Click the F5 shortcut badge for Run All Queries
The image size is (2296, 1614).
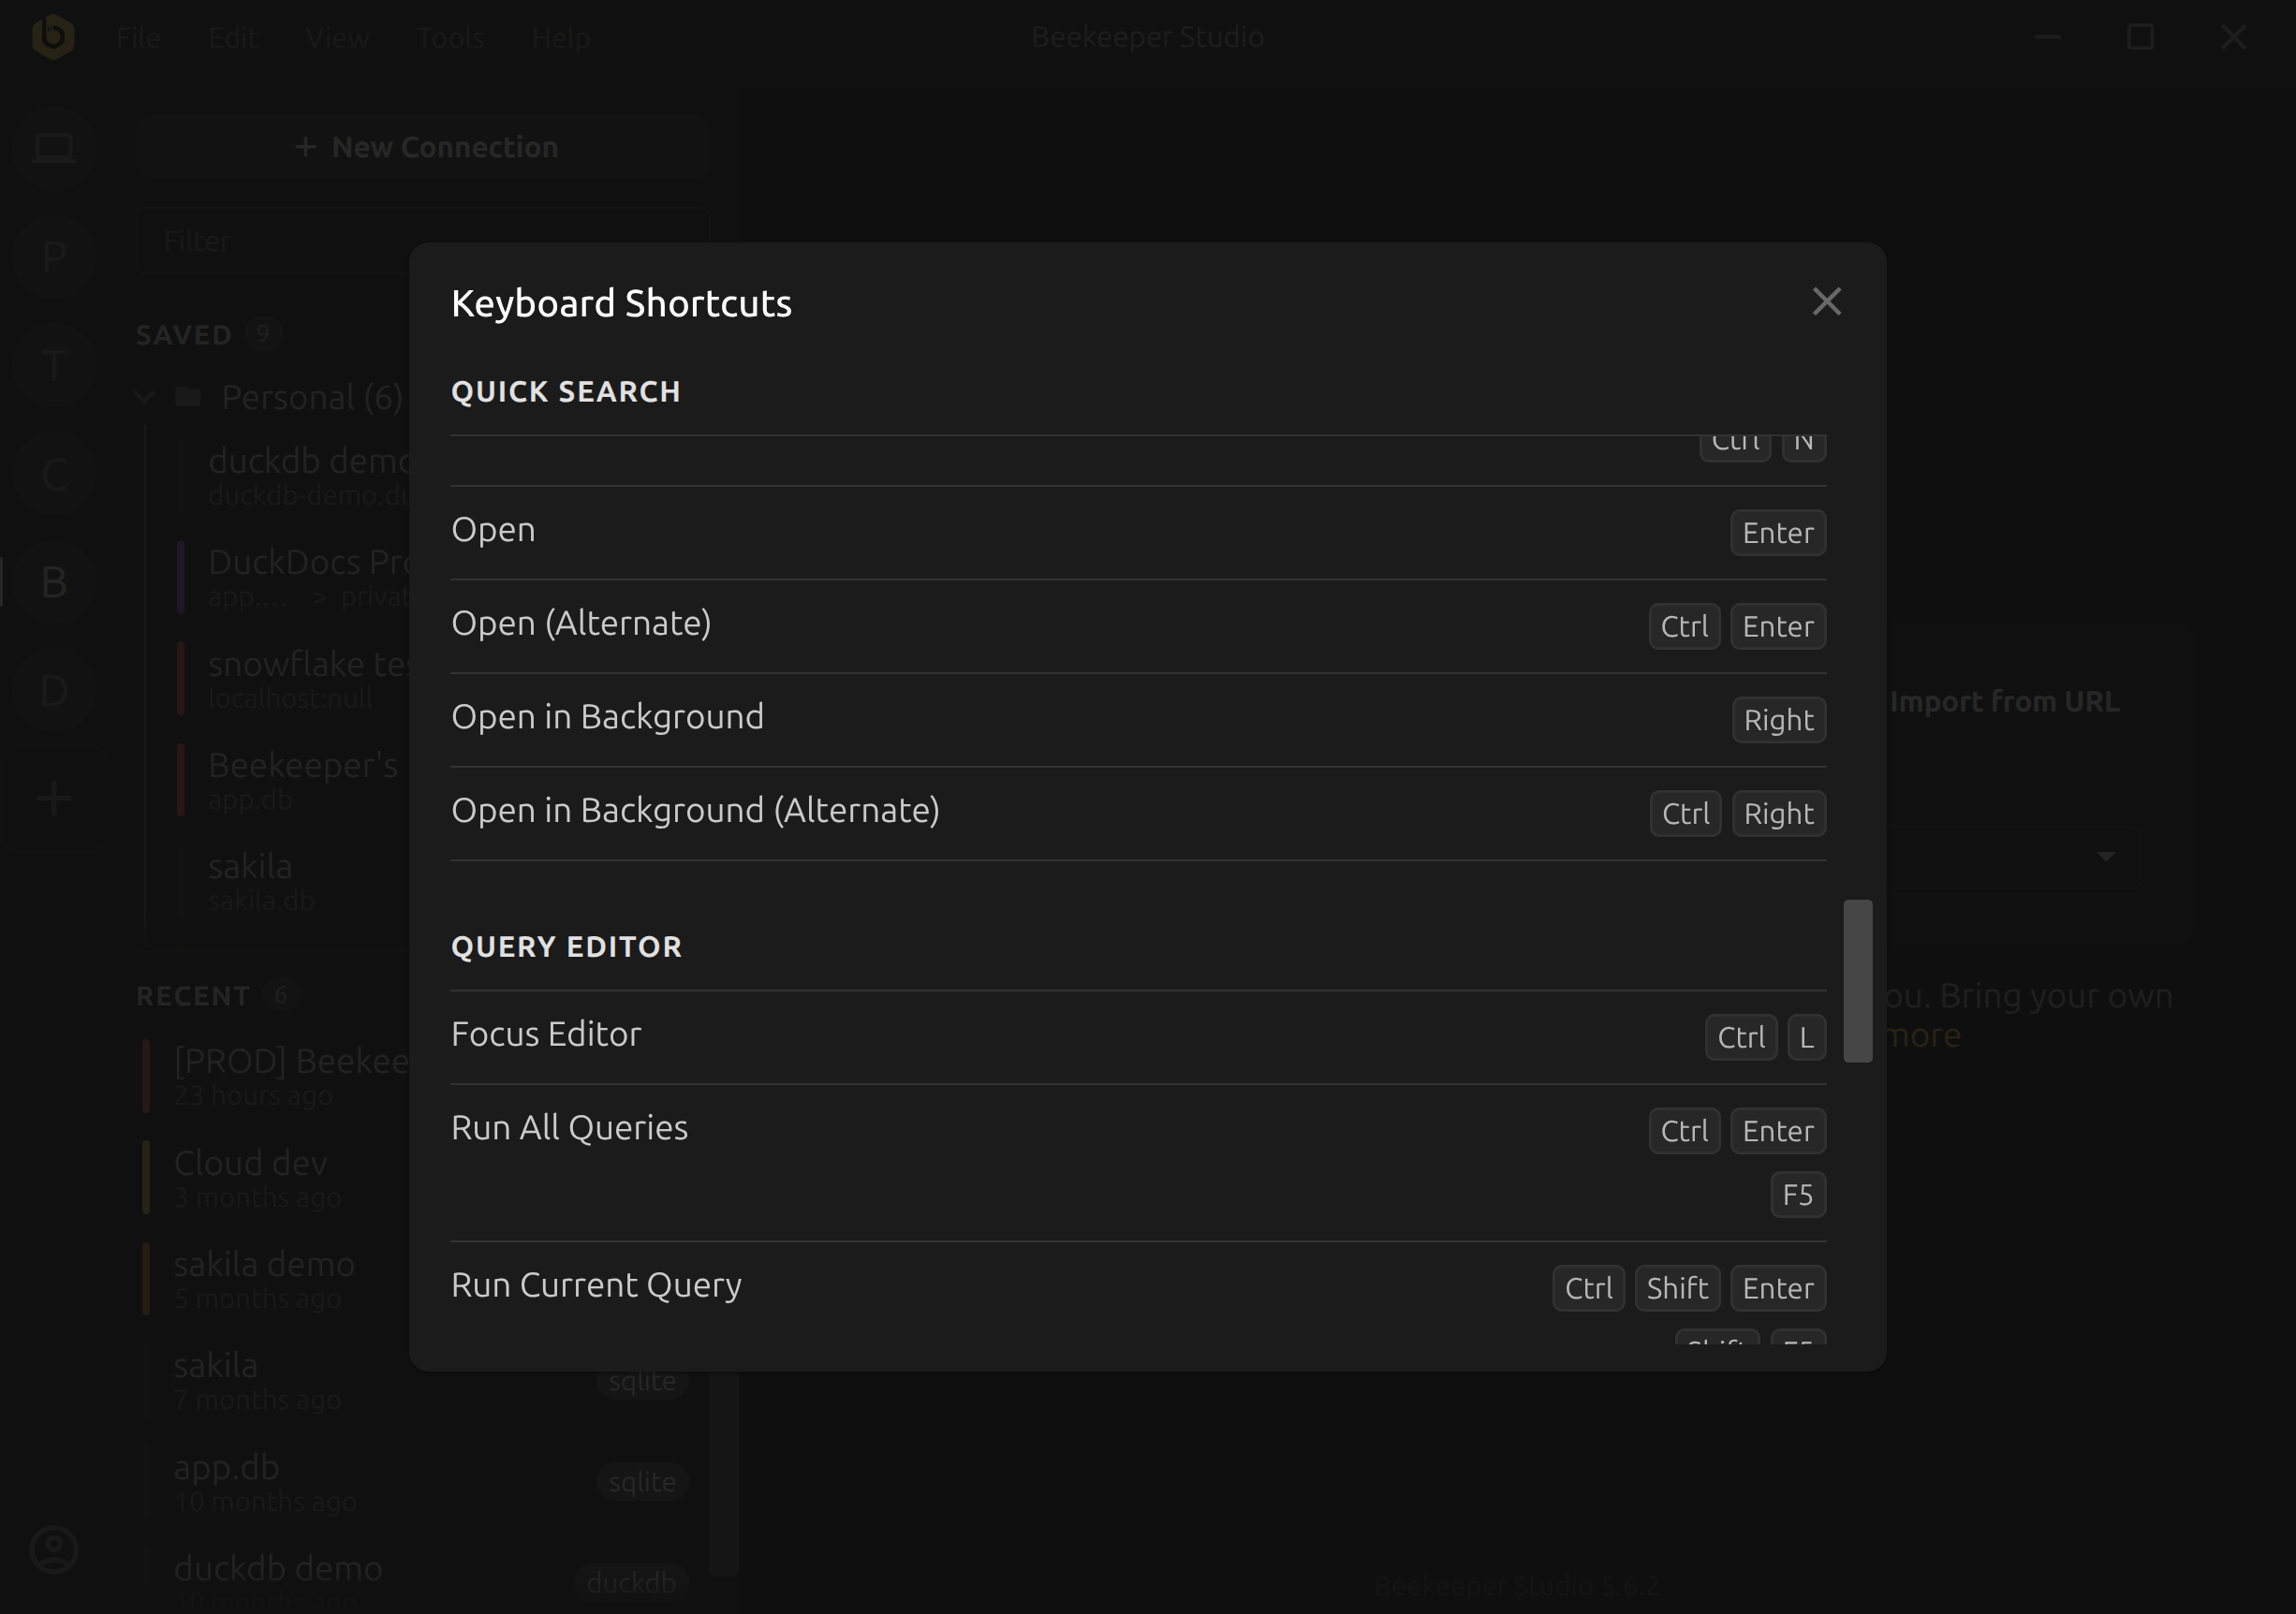click(x=1797, y=1194)
